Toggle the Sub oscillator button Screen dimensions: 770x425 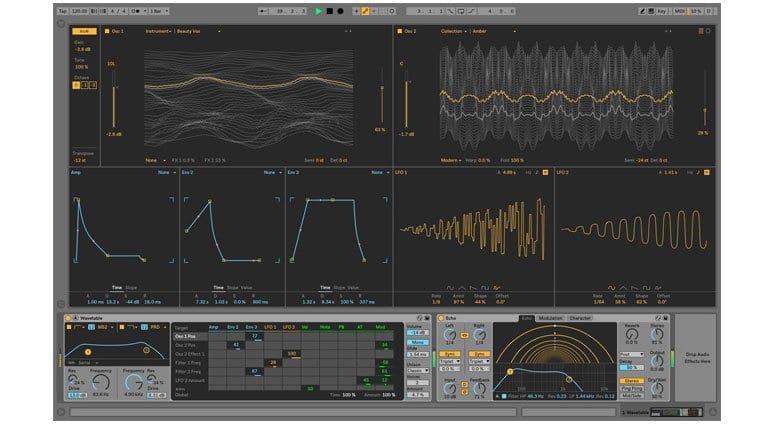[84, 31]
